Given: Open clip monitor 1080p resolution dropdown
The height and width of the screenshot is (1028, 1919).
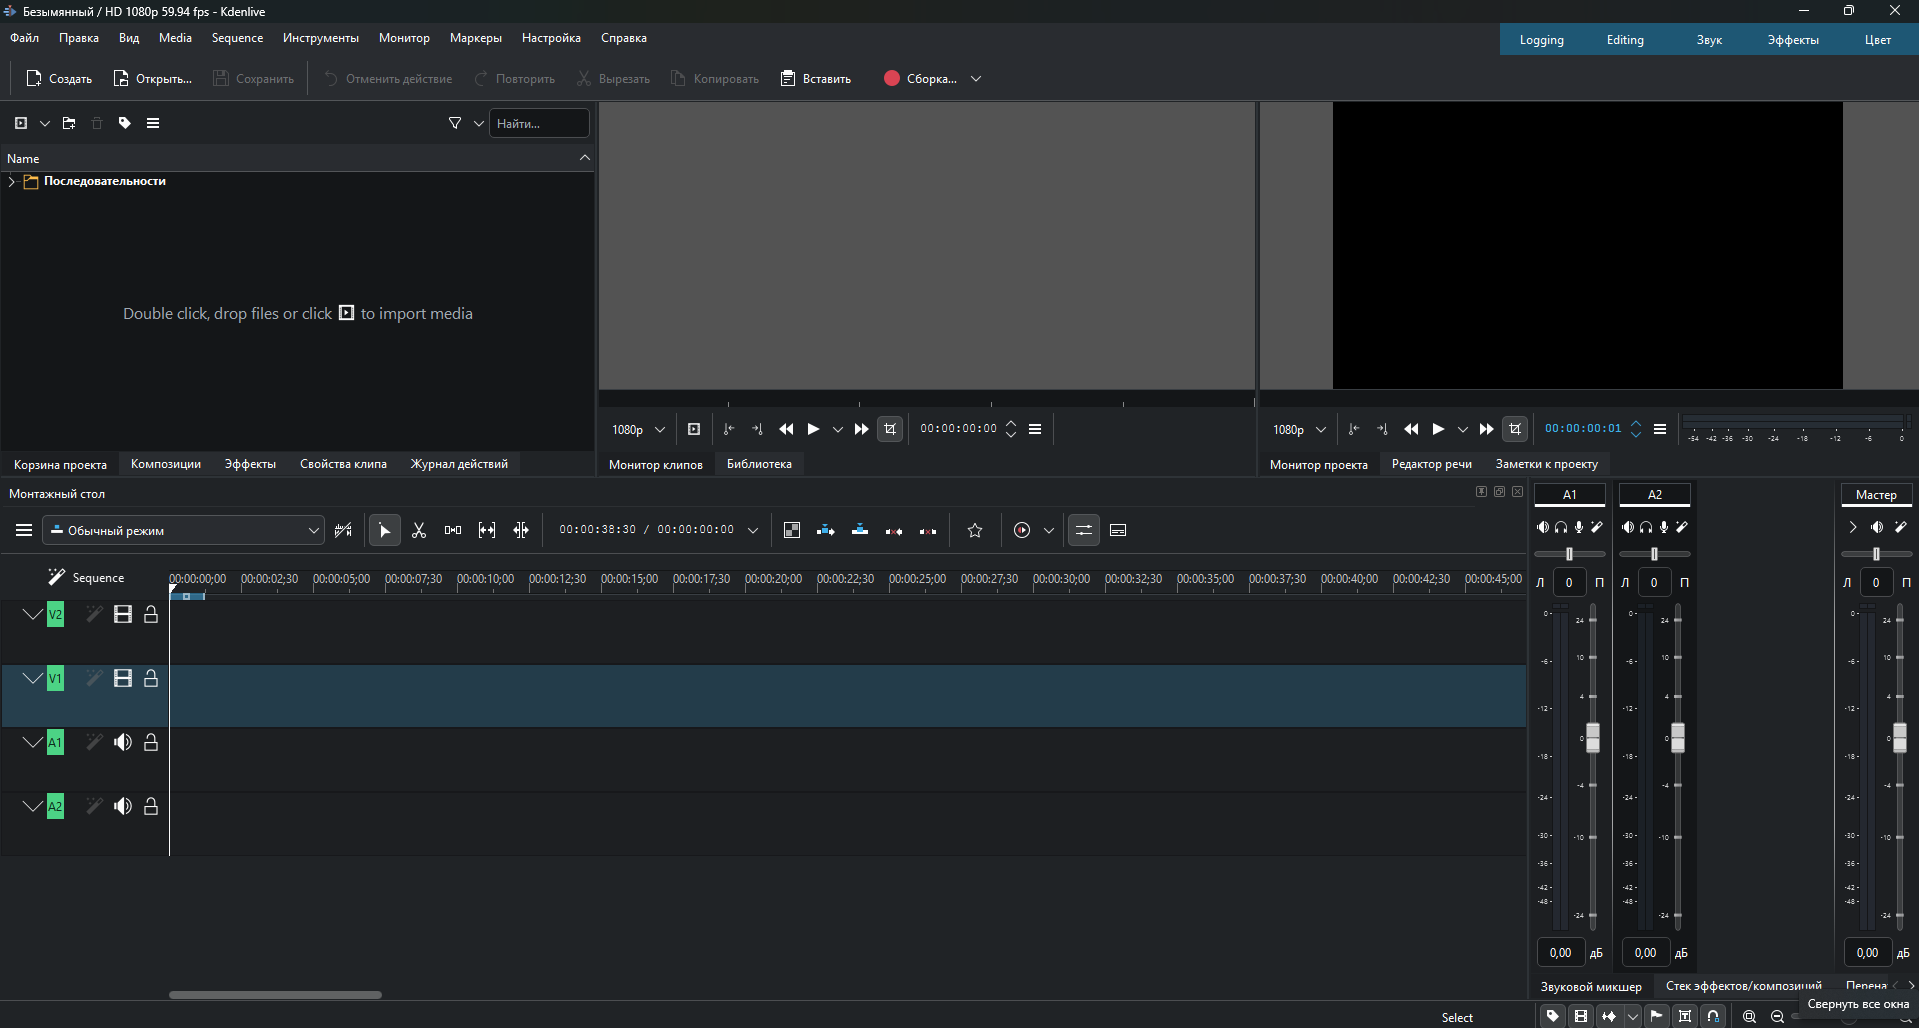Looking at the screenshot, I should tap(638, 430).
